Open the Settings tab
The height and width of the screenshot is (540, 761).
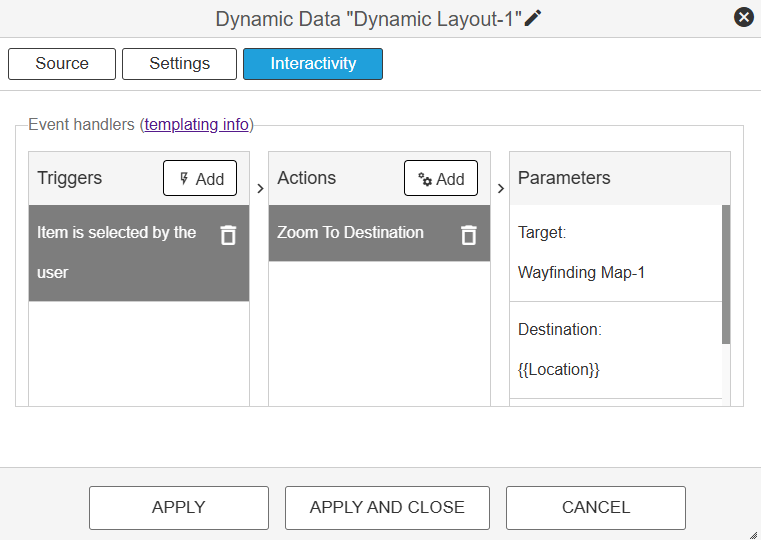tap(179, 64)
